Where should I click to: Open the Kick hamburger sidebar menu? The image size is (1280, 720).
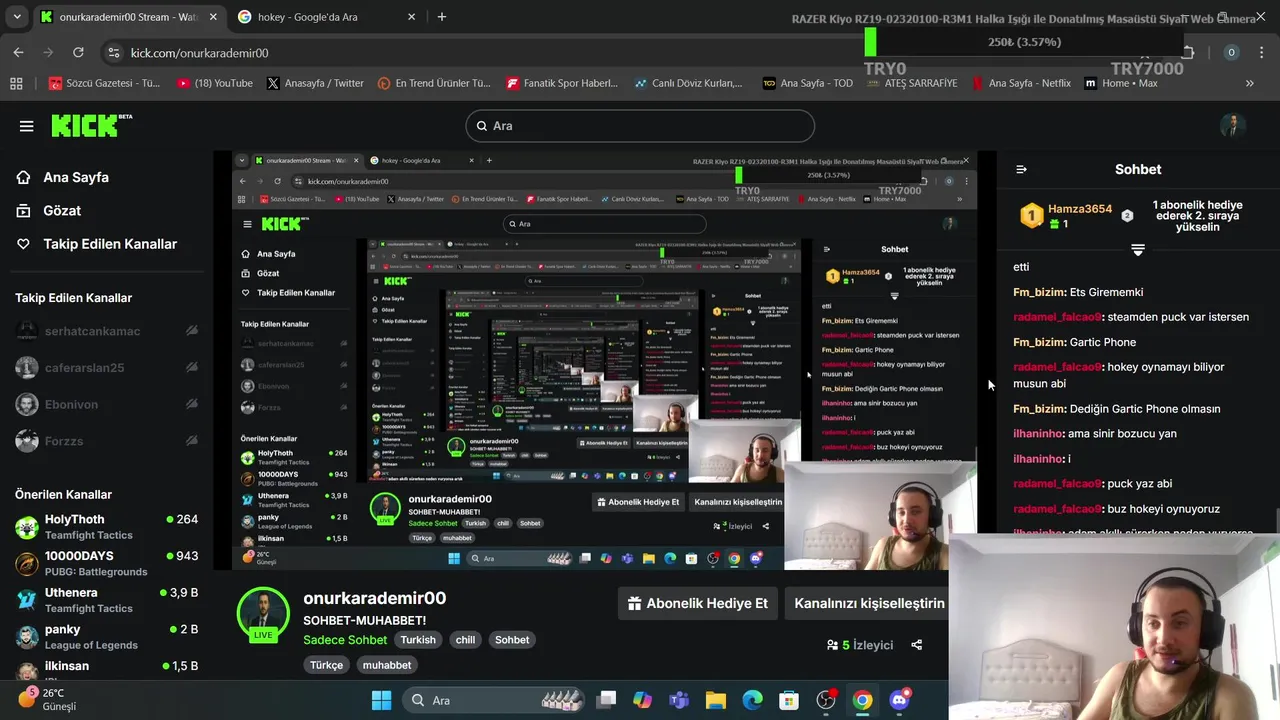[x=27, y=126]
